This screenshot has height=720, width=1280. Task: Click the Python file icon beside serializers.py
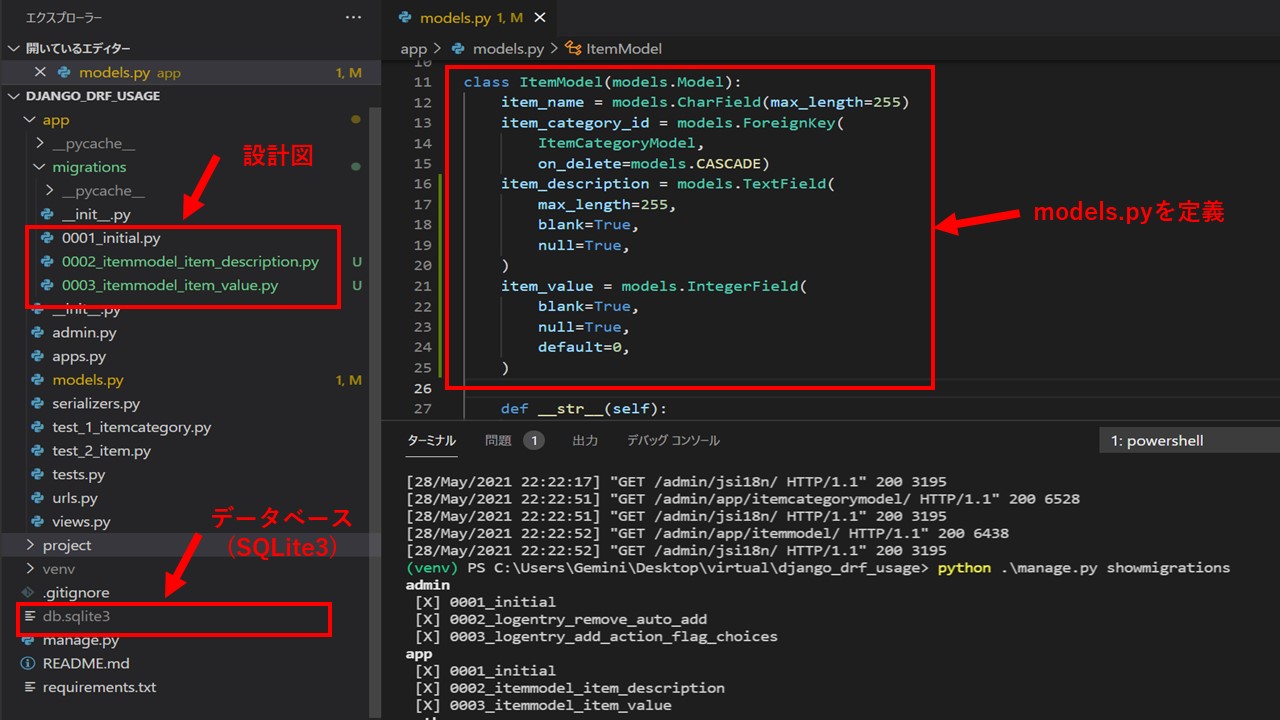[38, 404]
